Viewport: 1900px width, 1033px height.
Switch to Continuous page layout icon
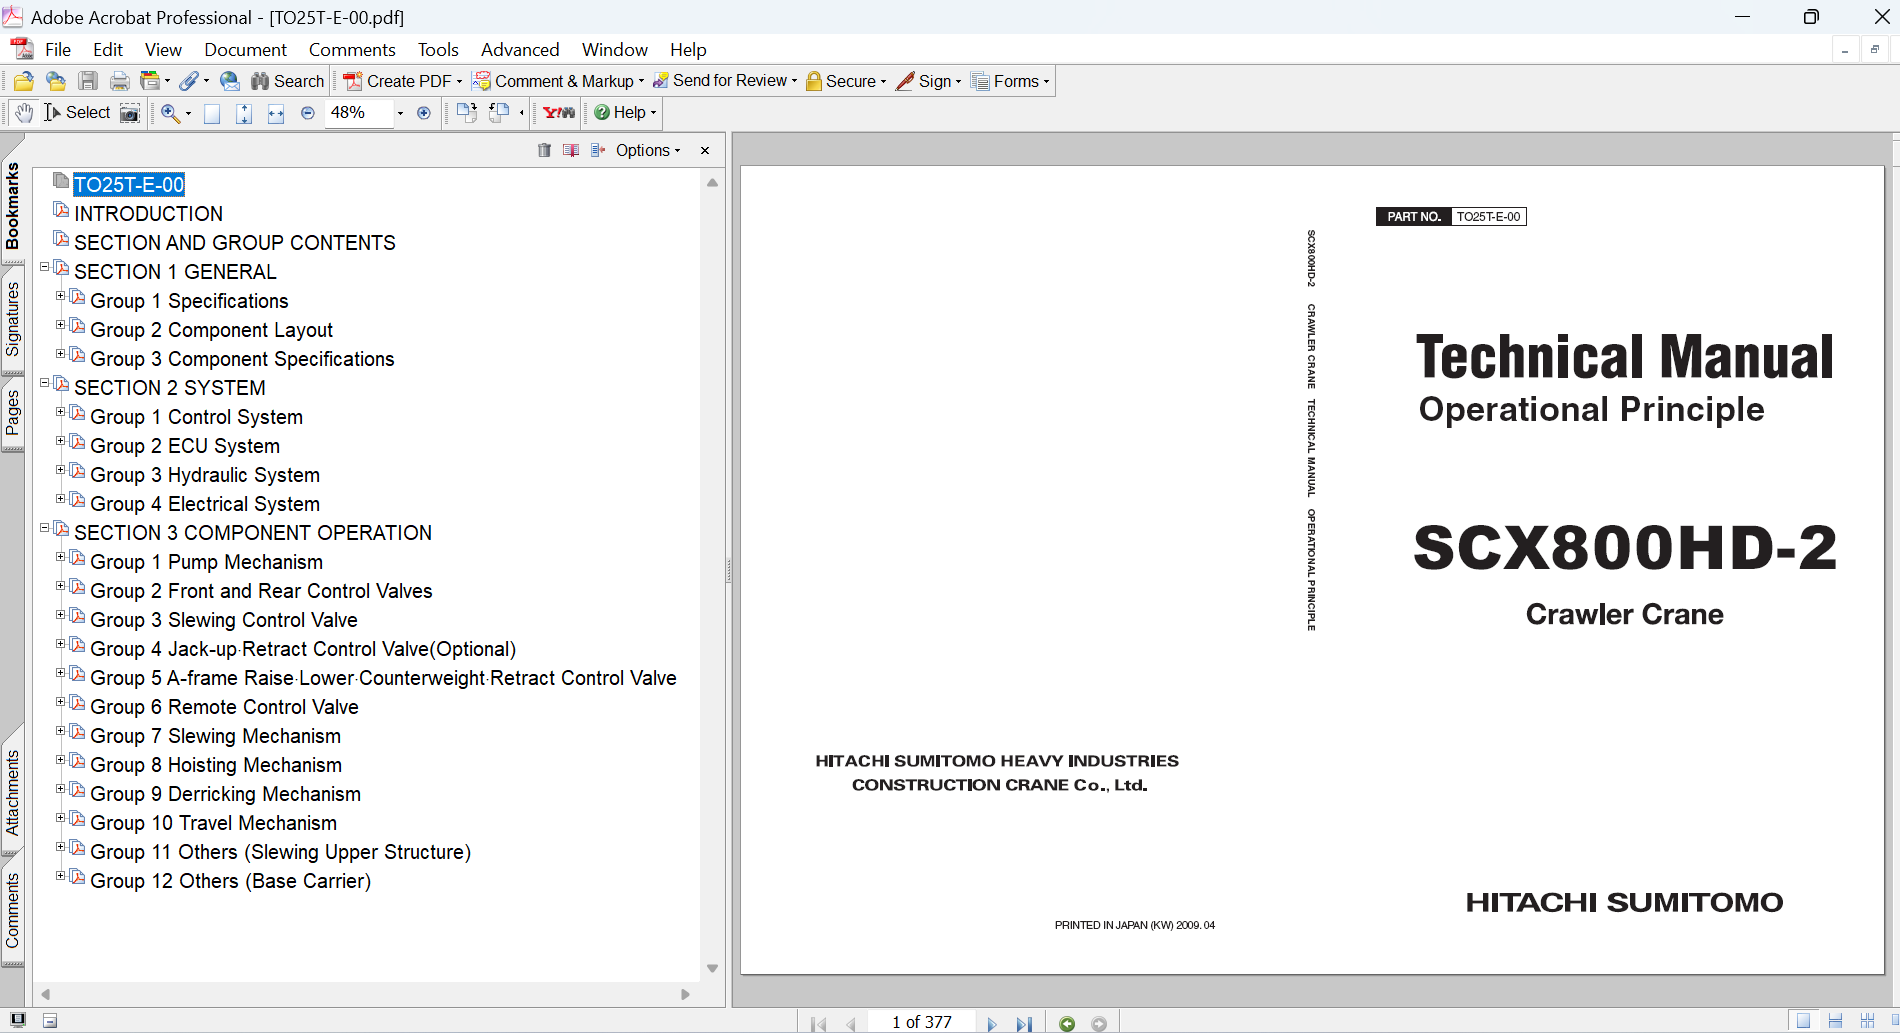click(x=1835, y=1021)
